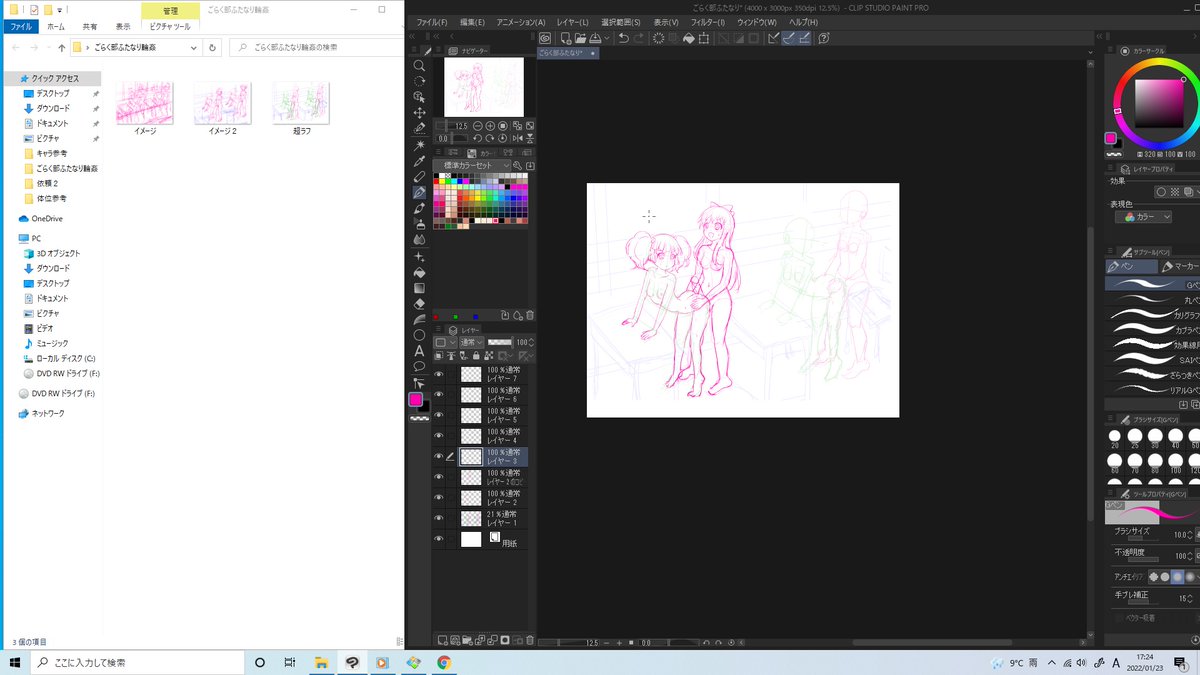Viewport: 1200px width, 675px height.
Task: Open Explorer address bar history dropdown
Action: (x=194, y=47)
